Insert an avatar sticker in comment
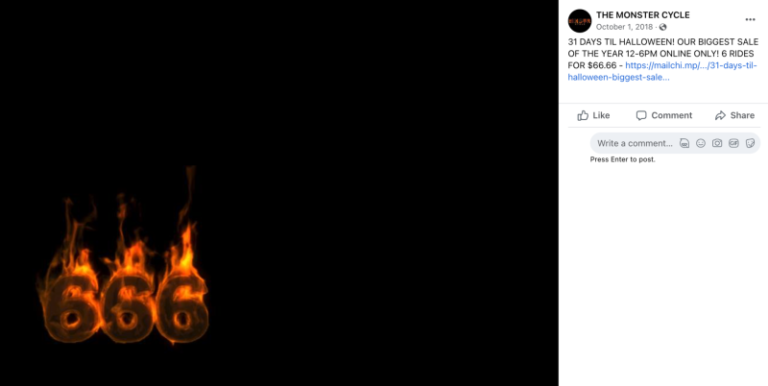This screenshot has width=768, height=386. (684, 143)
